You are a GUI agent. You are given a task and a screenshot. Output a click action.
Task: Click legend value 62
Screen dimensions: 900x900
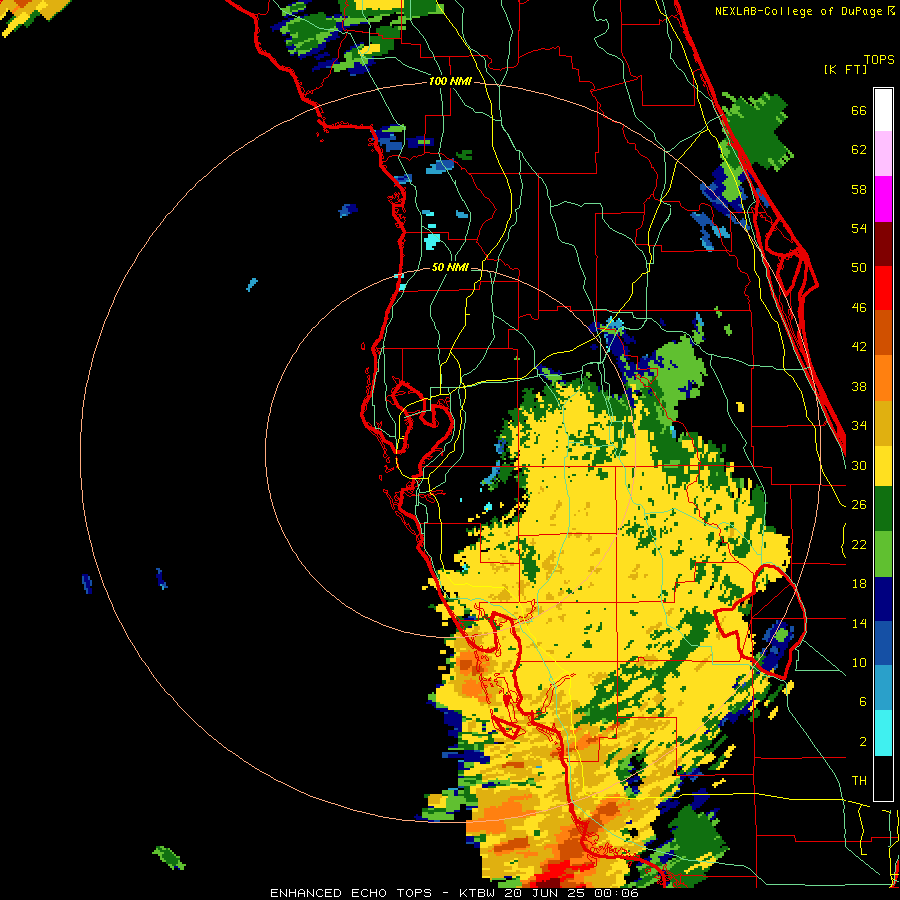coord(859,150)
